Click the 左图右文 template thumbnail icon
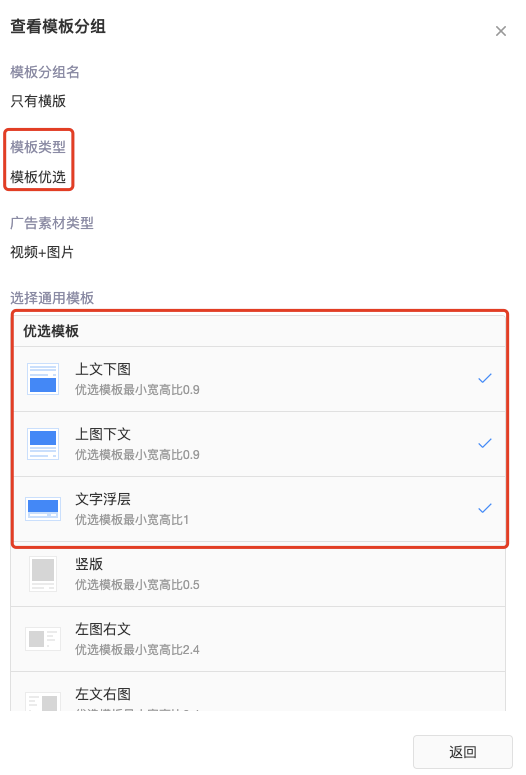The width and height of the screenshot is (526, 775). coord(43,639)
